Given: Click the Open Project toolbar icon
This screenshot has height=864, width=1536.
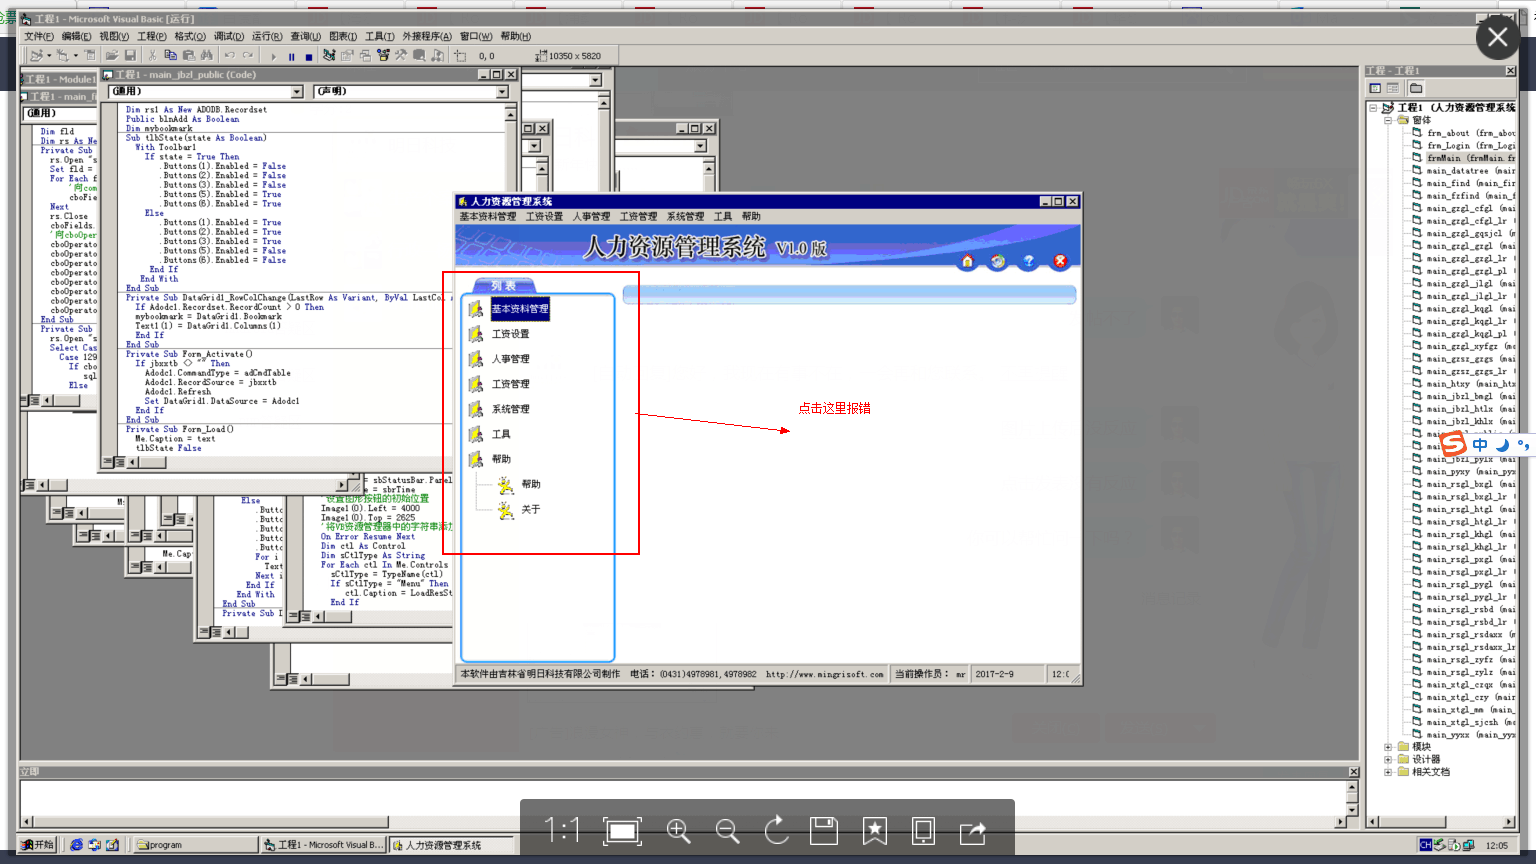Looking at the screenshot, I should tap(112, 56).
